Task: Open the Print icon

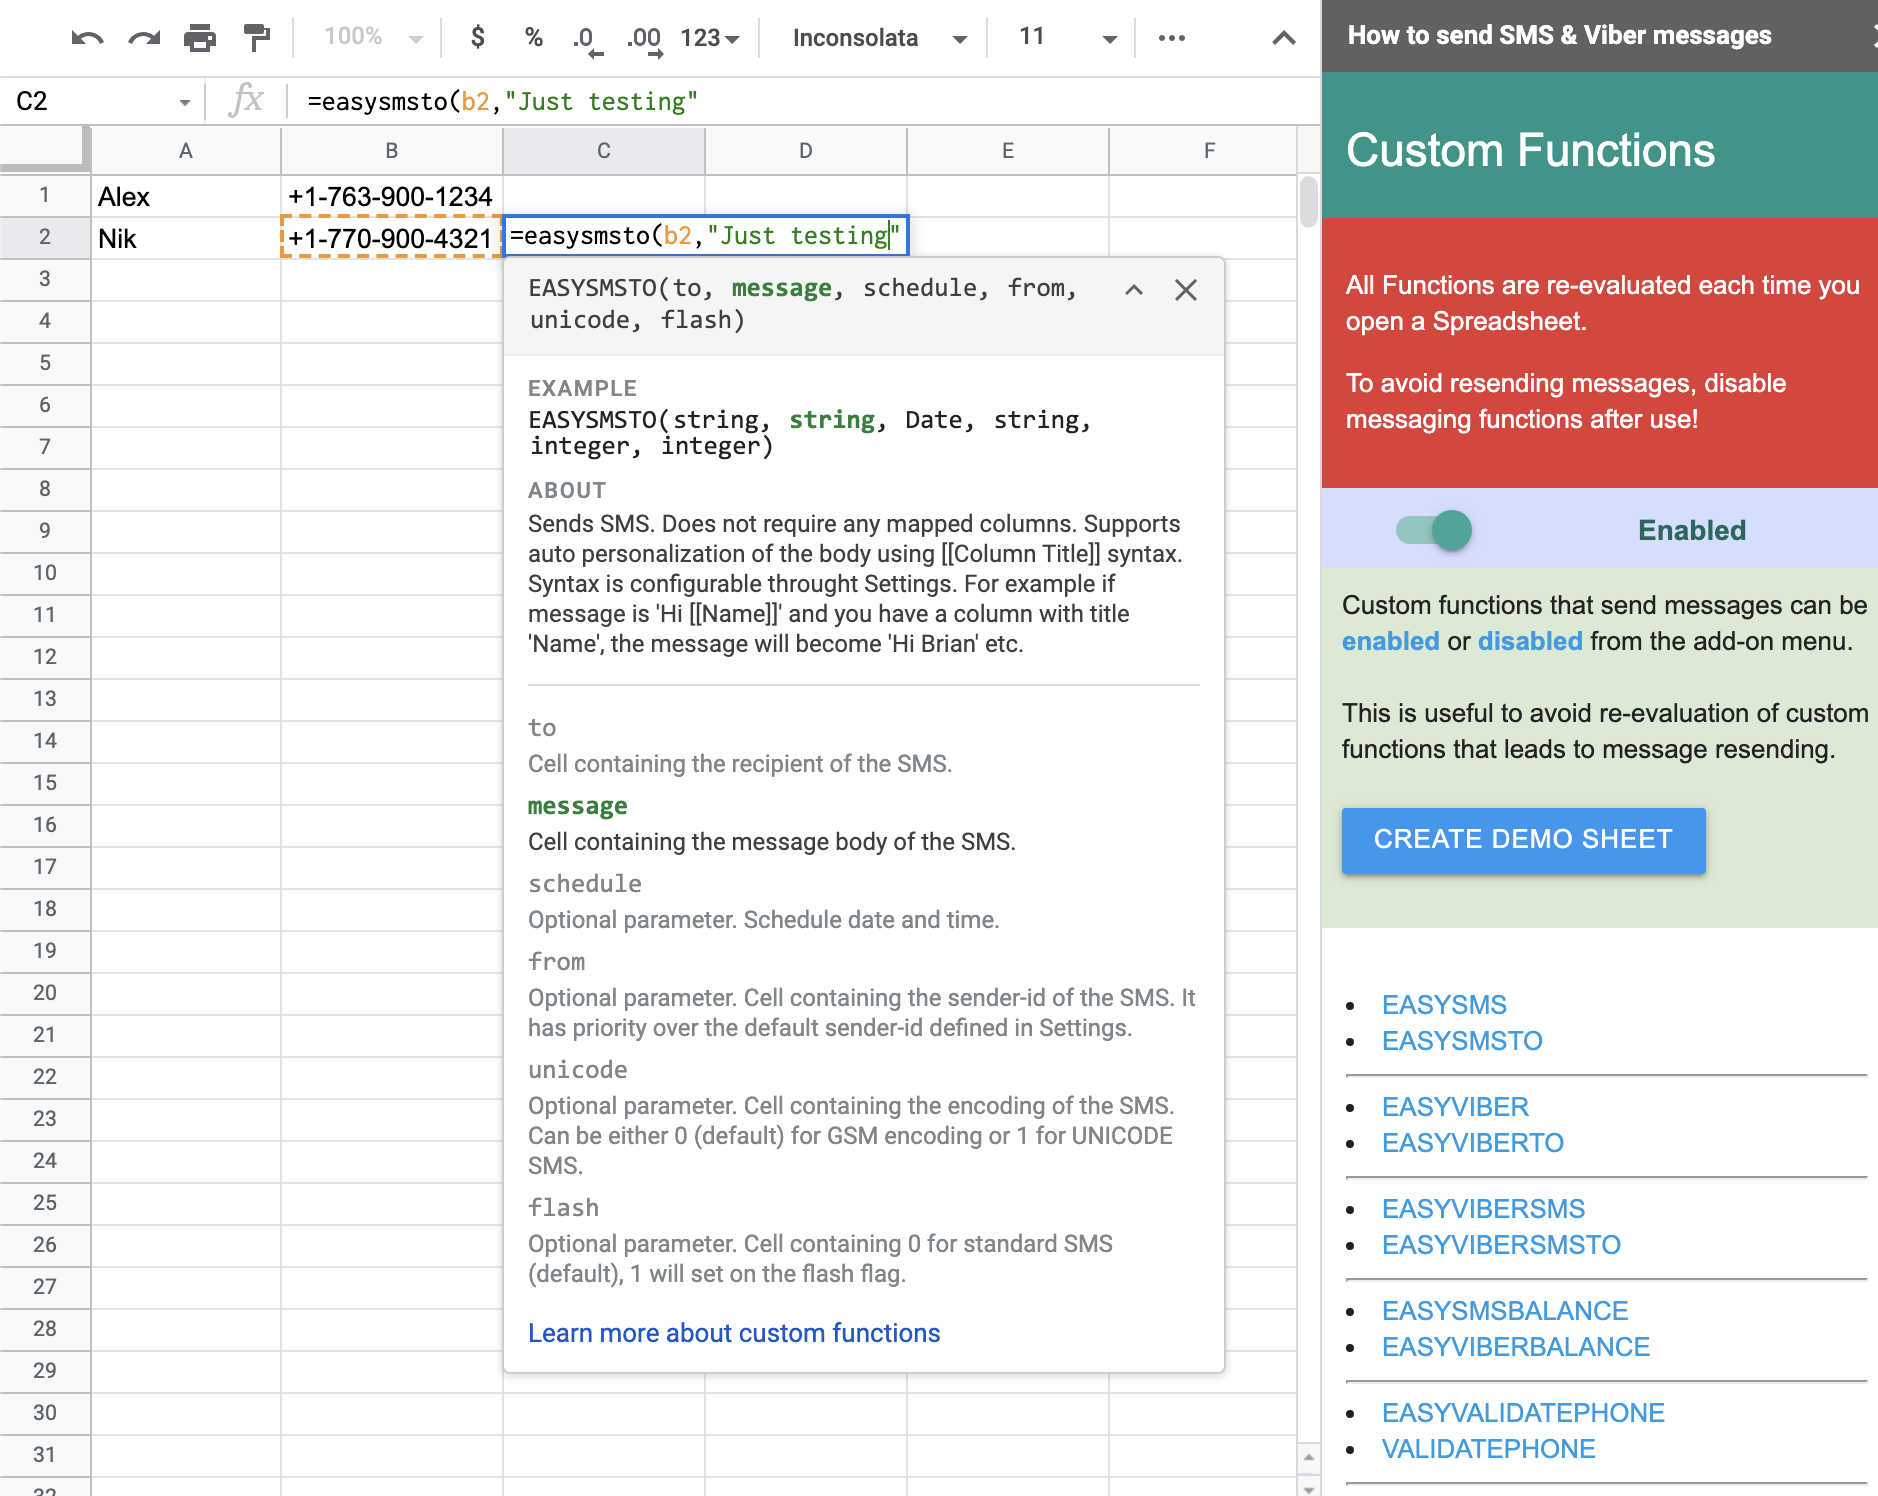Action: (201, 37)
